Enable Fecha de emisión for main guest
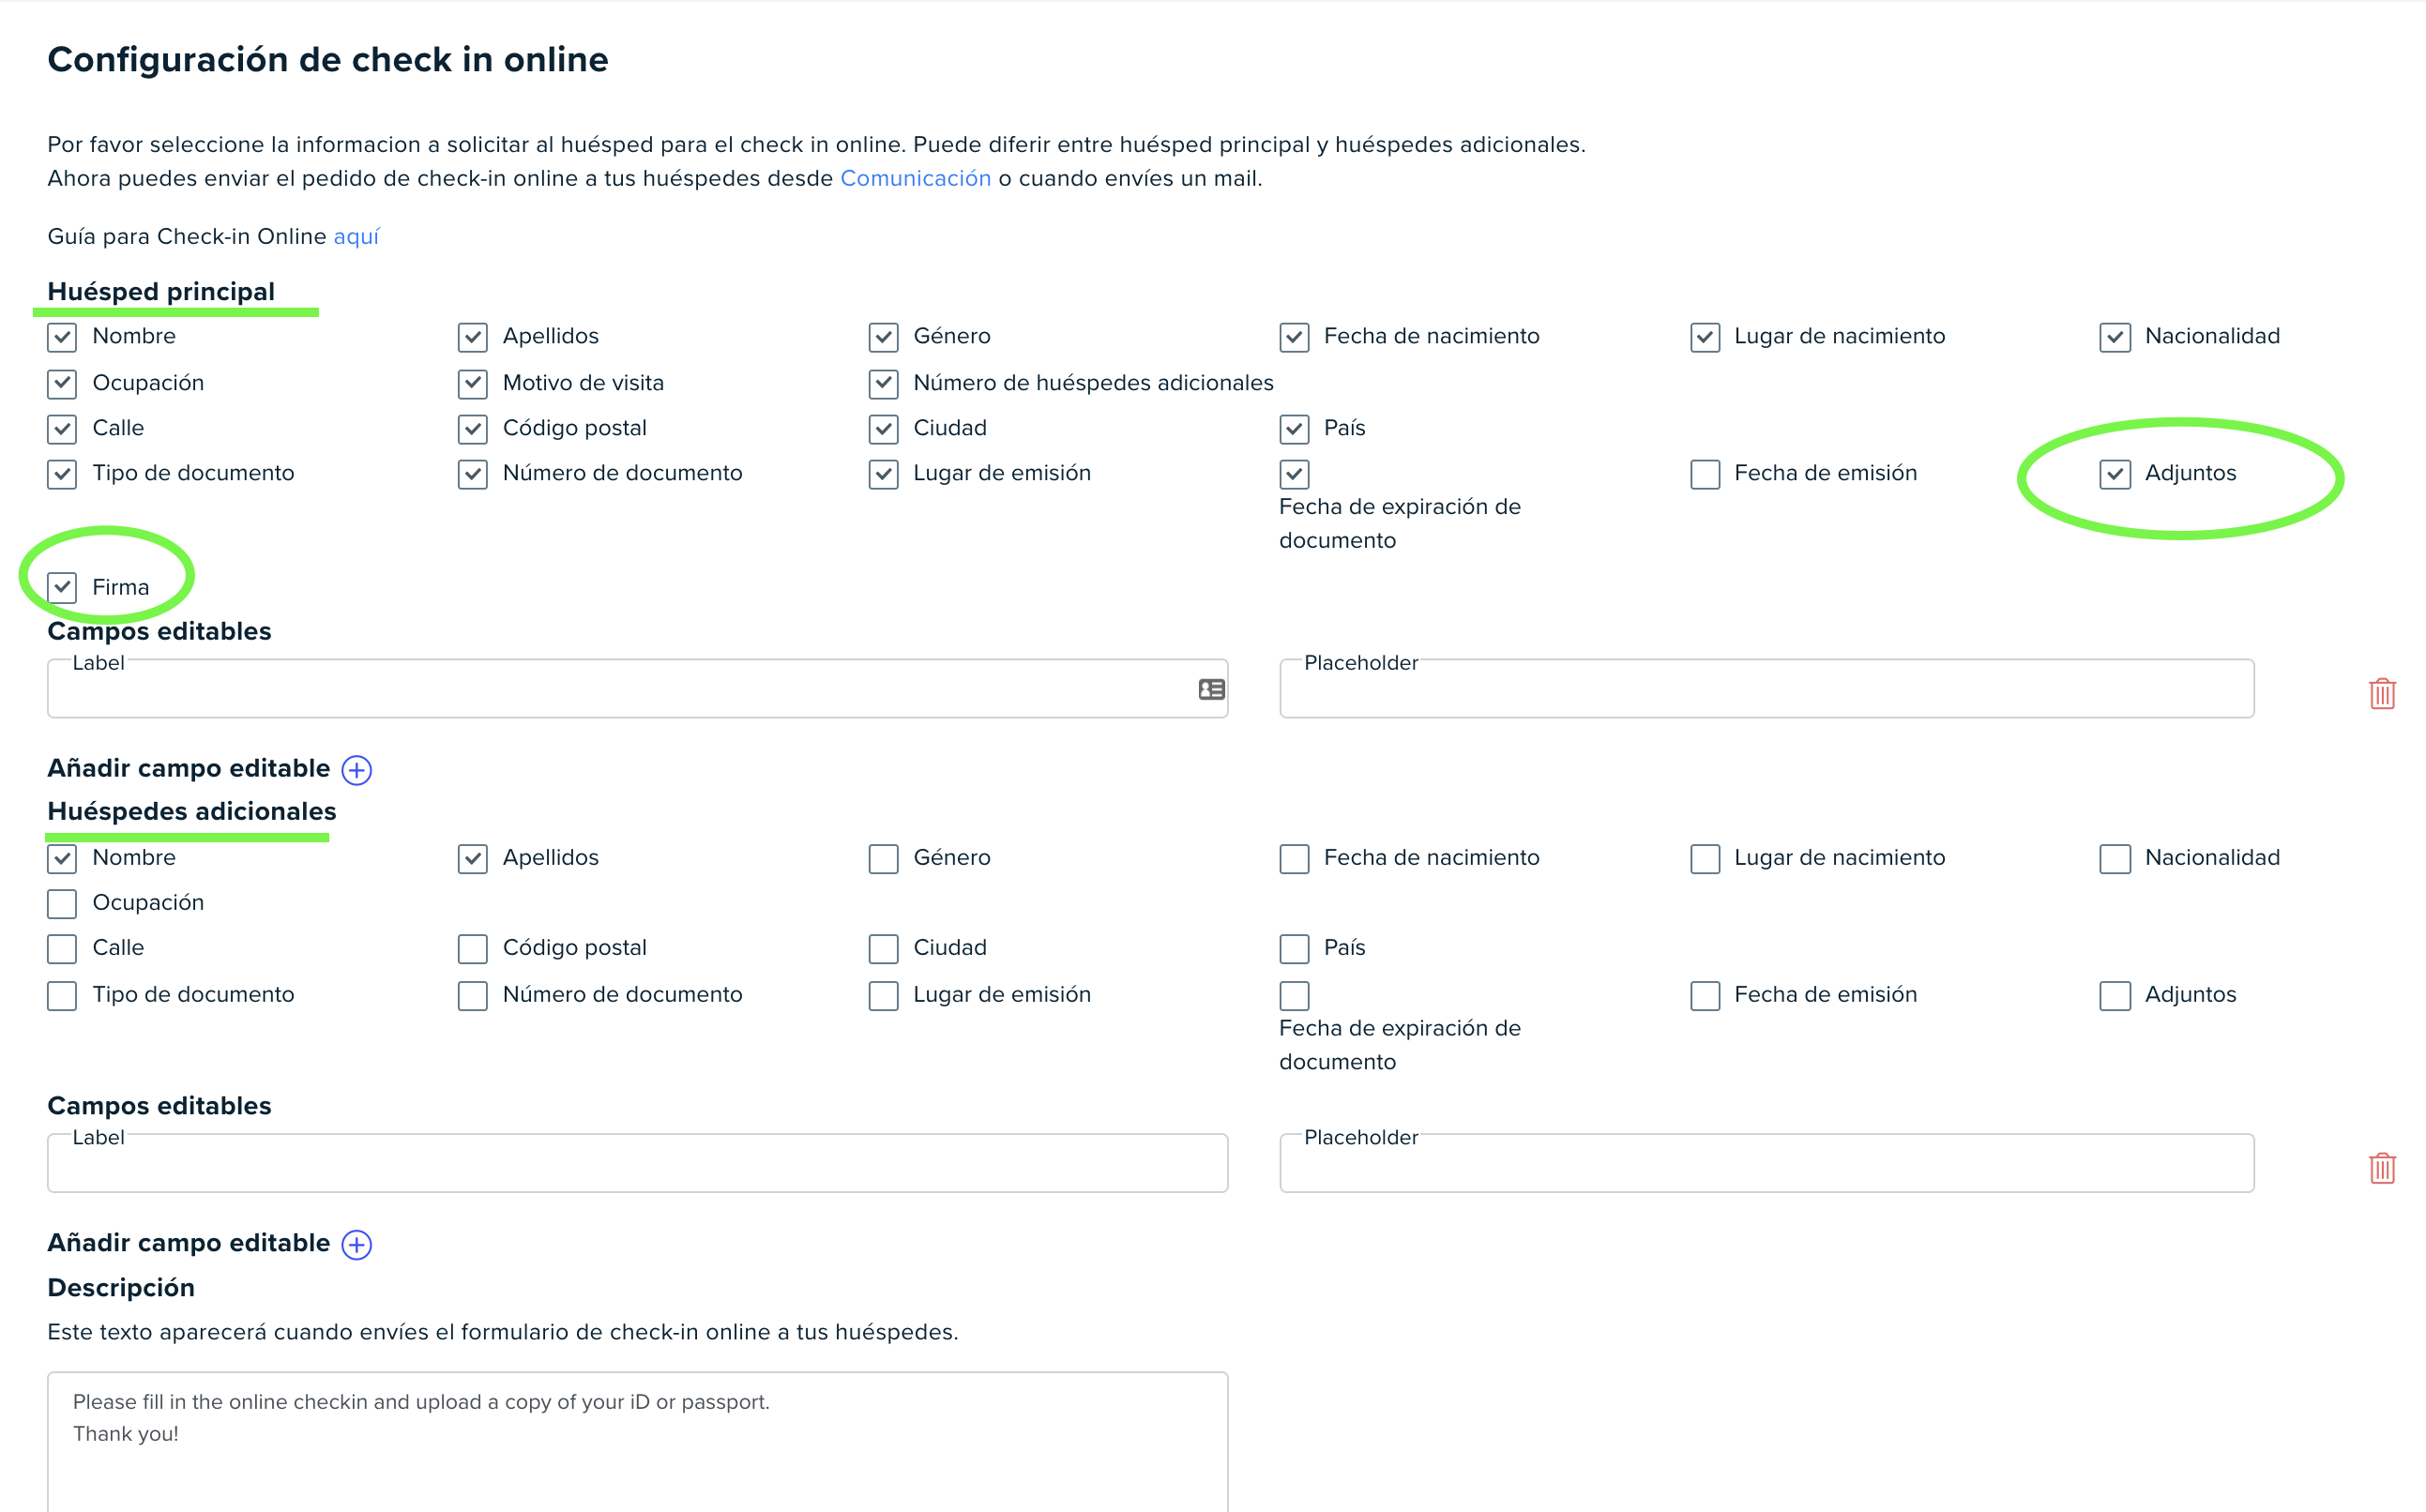 [x=1705, y=474]
